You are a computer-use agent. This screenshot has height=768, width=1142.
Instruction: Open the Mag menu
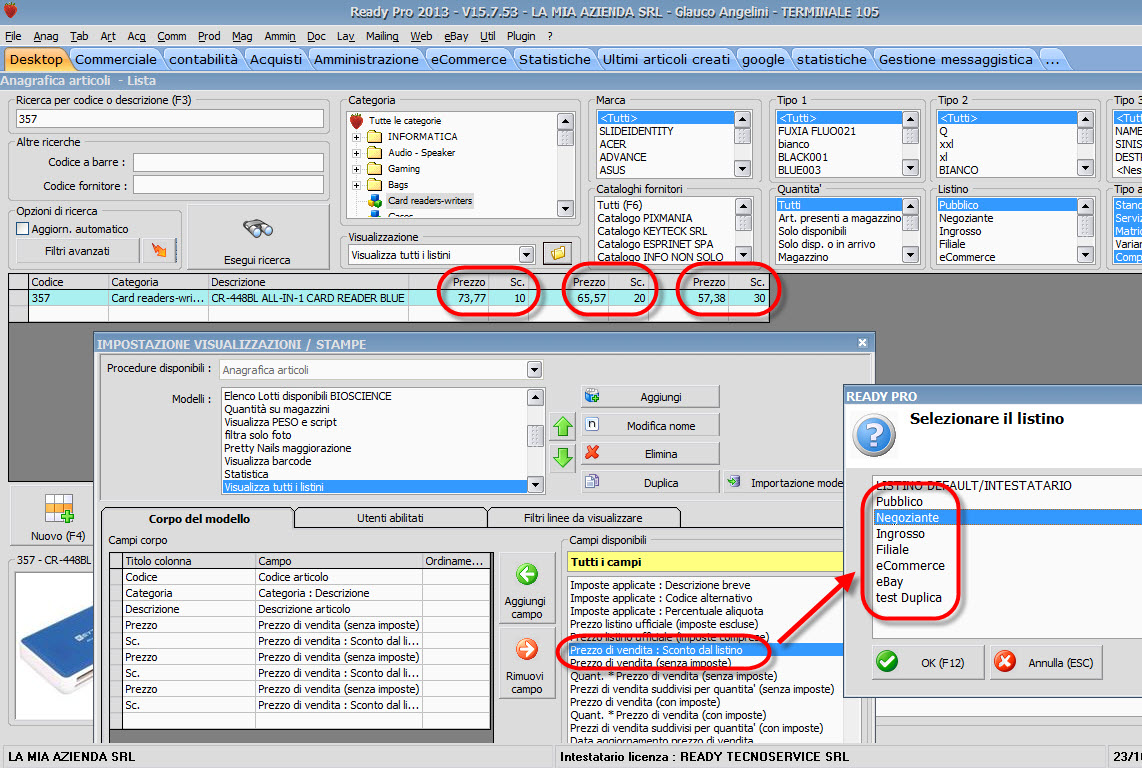tap(242, 36)
